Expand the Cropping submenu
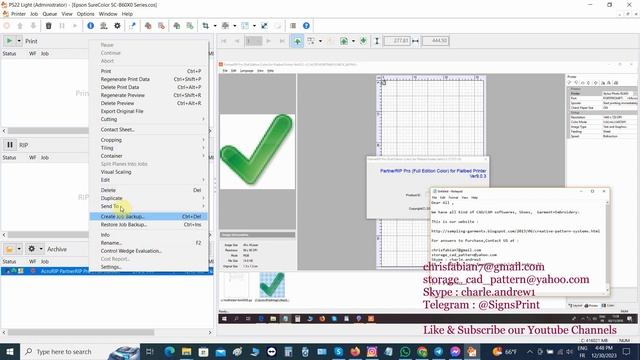 pos(148,140)
